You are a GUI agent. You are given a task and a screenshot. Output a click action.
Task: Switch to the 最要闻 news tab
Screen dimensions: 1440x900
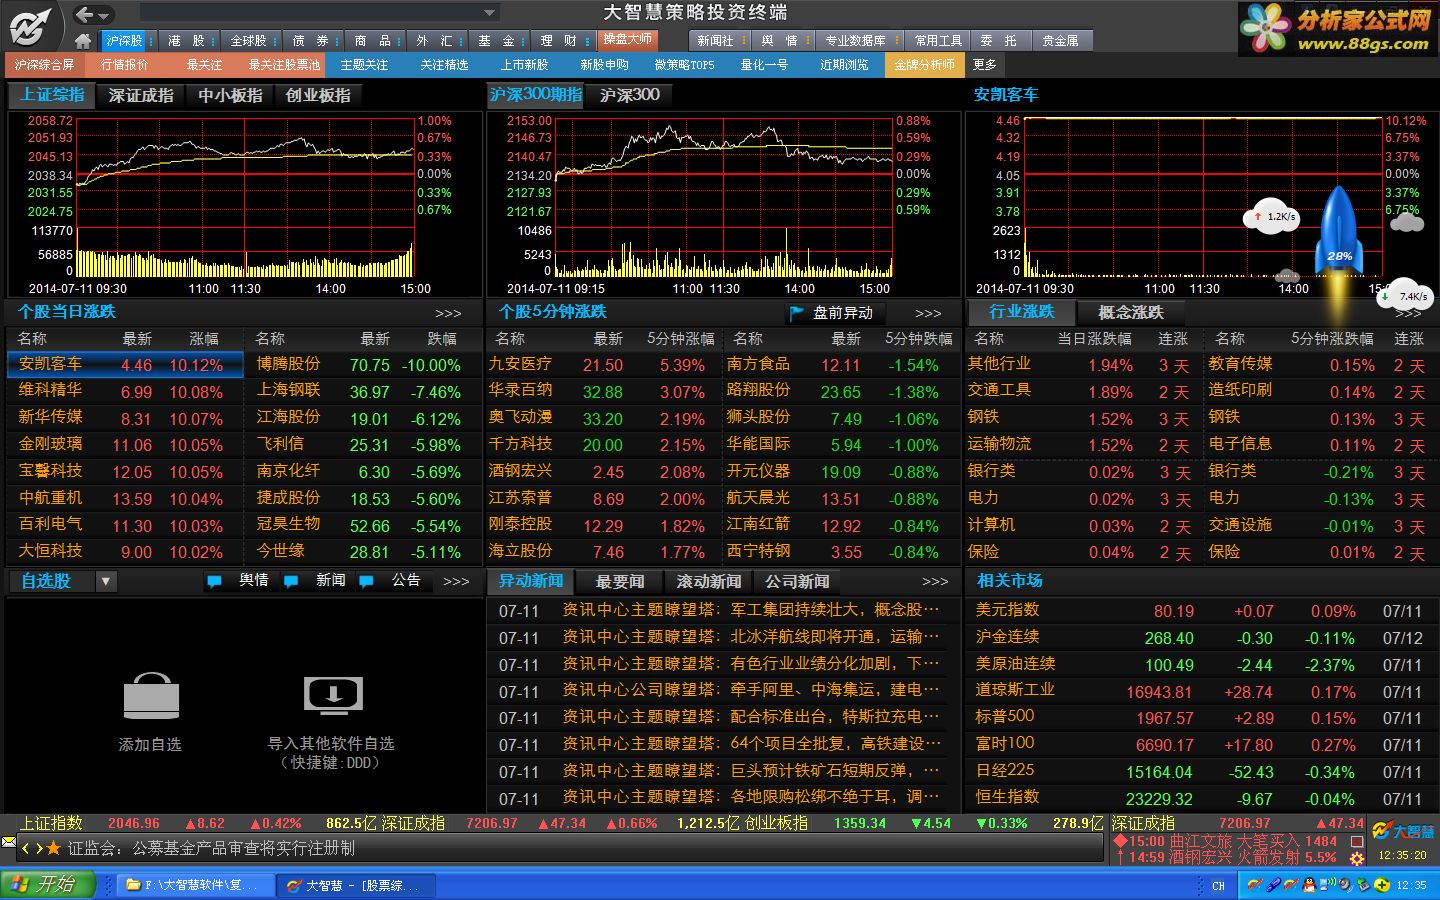point(620,581)
